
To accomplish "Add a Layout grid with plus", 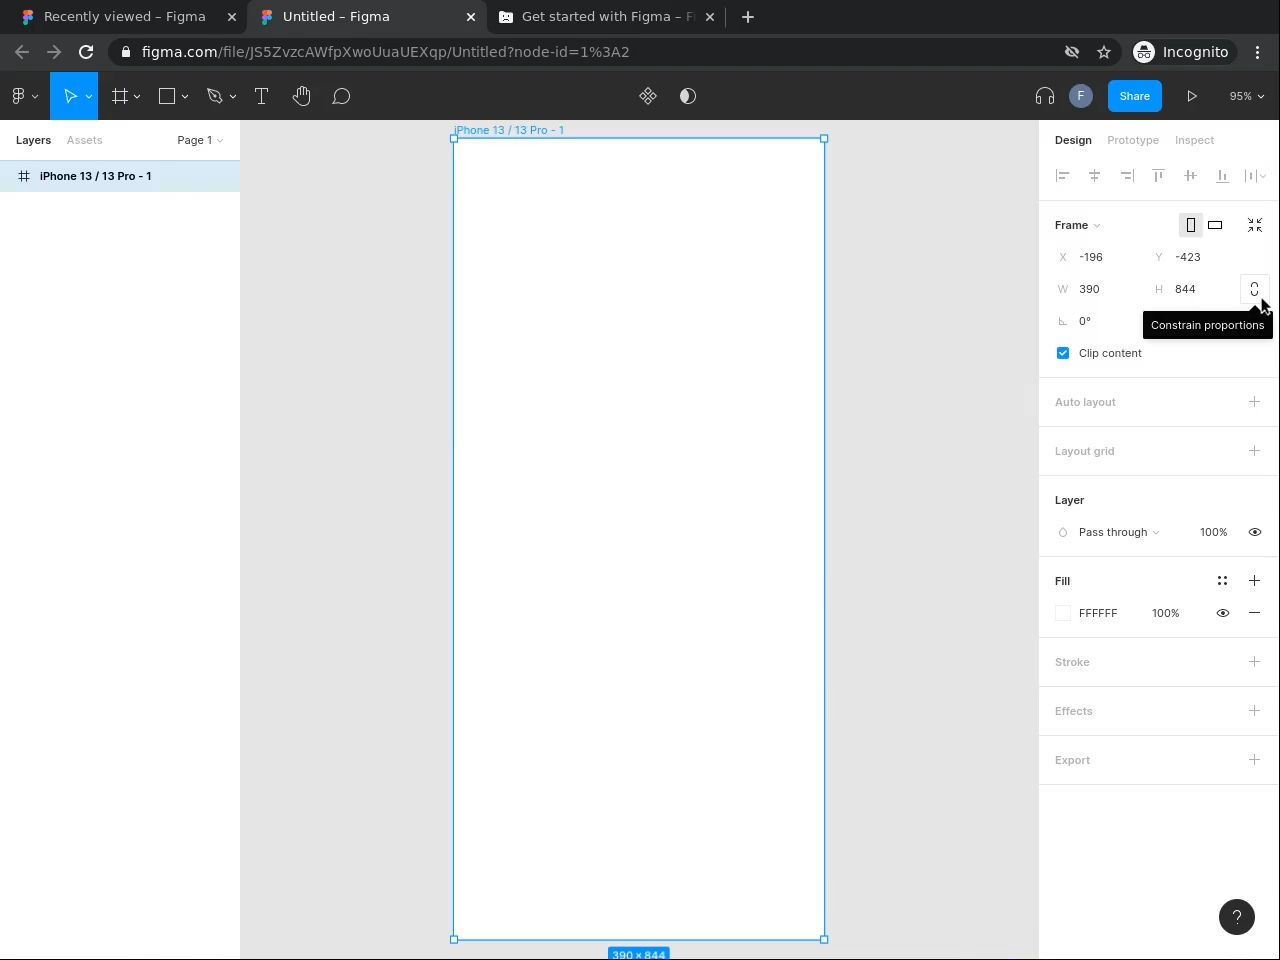I will tap(1254, 451).
